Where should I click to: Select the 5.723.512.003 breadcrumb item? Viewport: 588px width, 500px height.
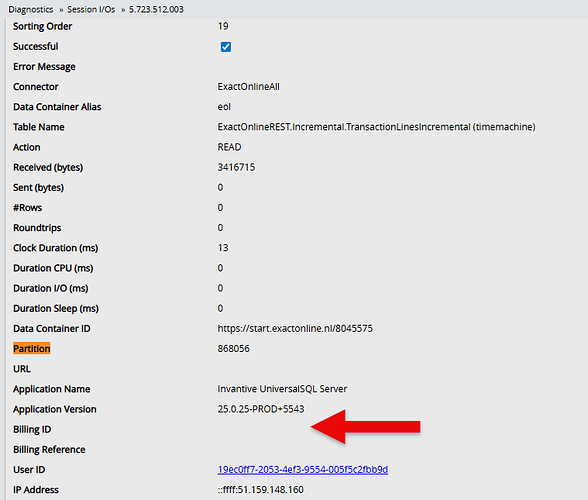[x=156, y=9]
